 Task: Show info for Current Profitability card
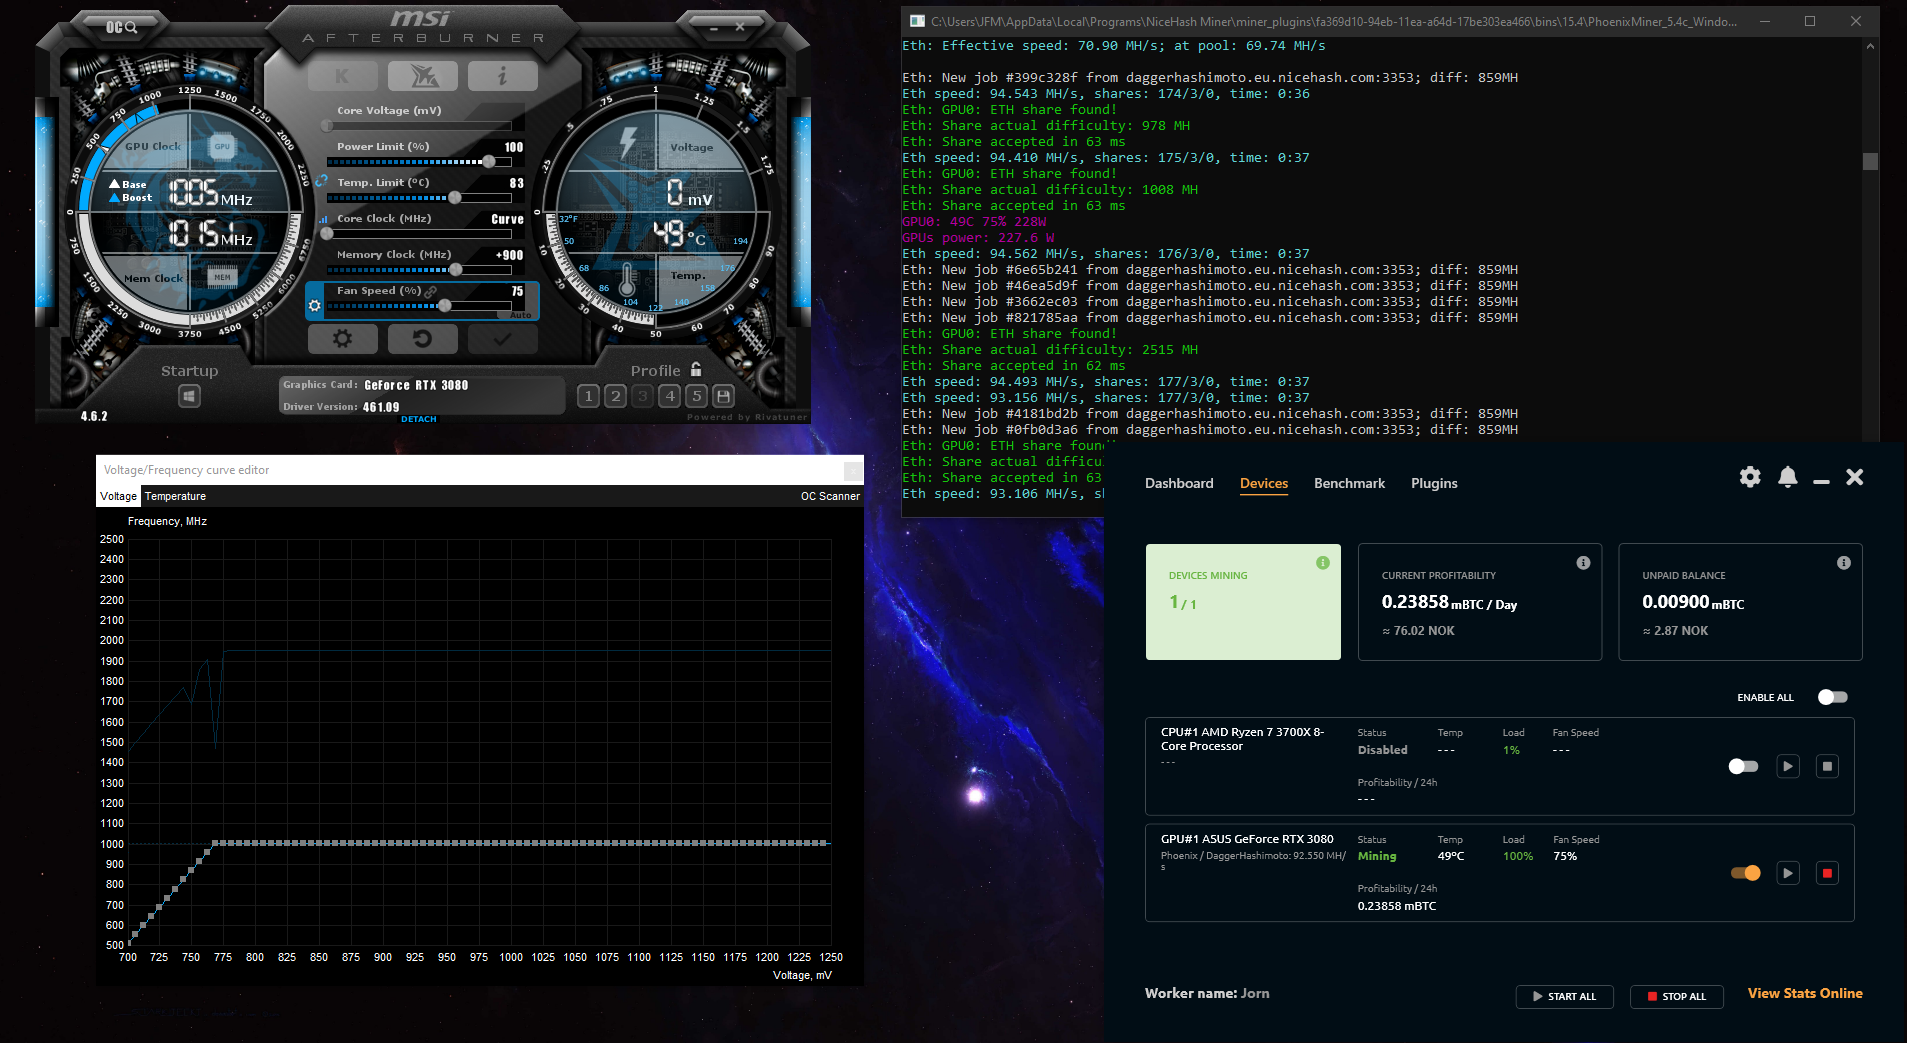pyautogui.click(x=1583, y=563)
